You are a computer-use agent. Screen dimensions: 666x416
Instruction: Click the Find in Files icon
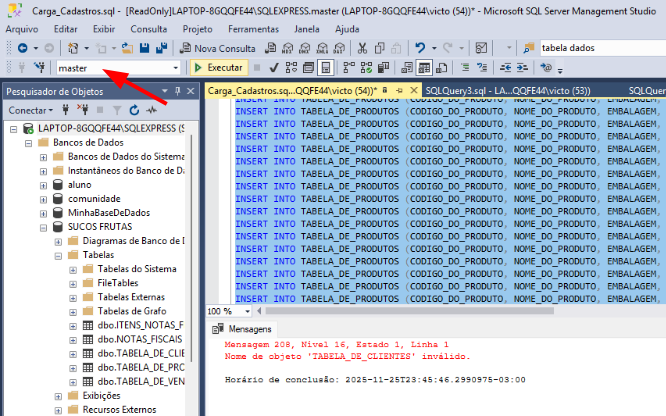pos(529,48)
